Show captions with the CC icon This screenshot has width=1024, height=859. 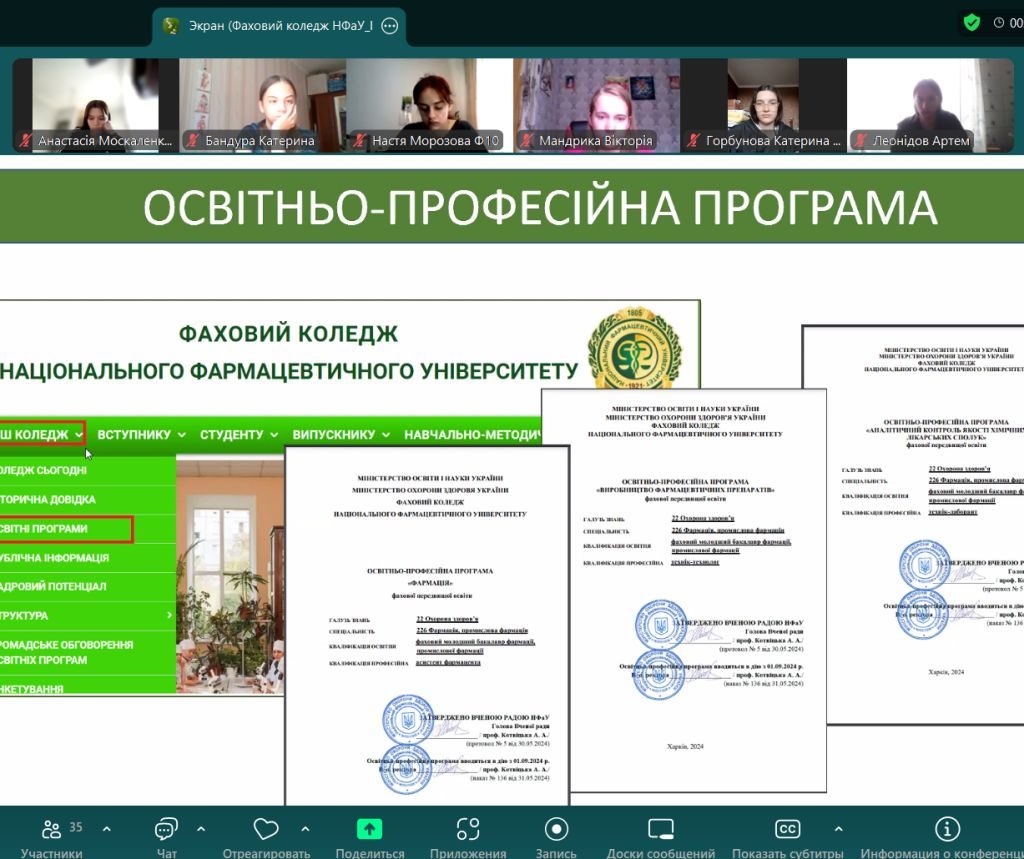point(787,829)
